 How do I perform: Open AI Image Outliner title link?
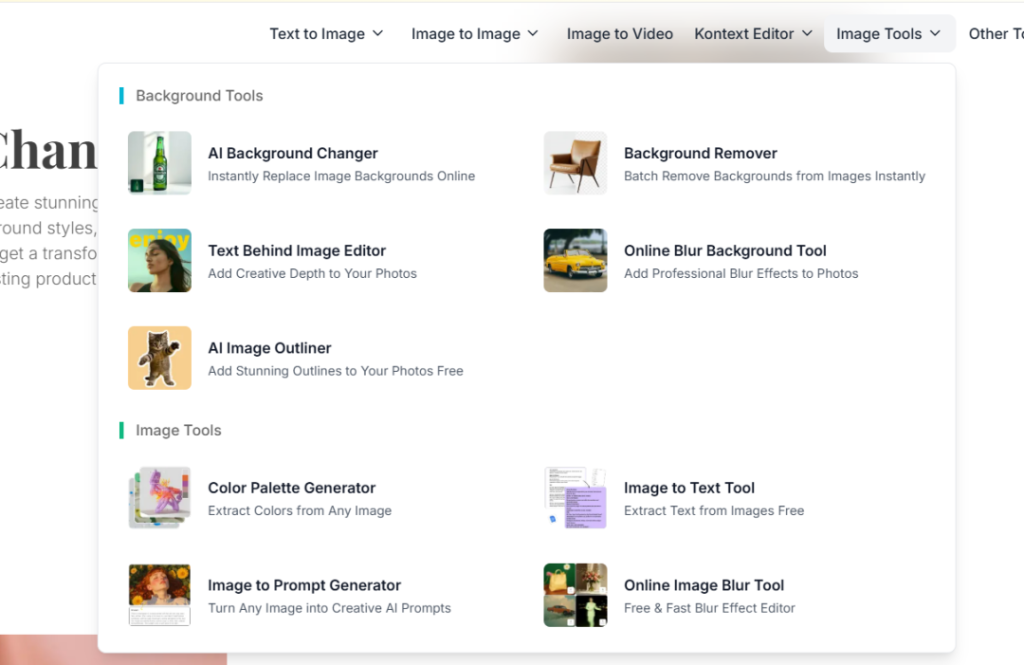tap(269, 348)
